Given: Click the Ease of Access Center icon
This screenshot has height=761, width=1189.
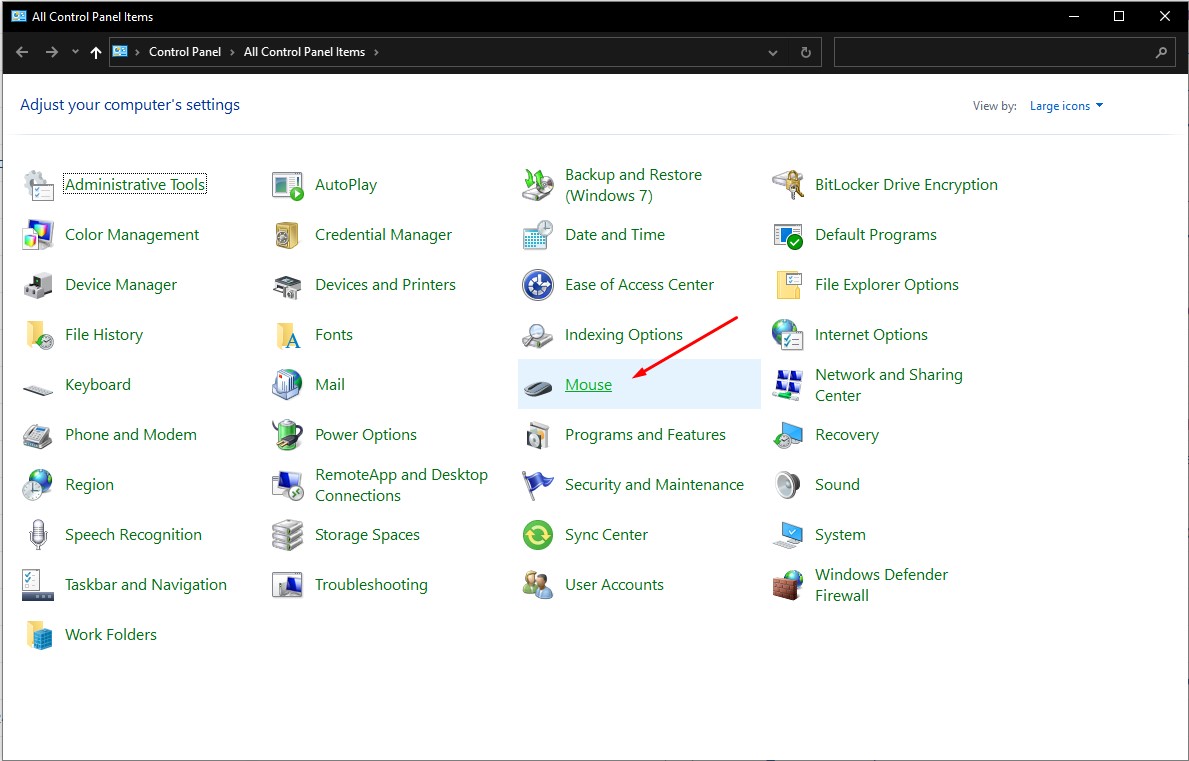Looking at the screenshot, I should (x=538, y=285).
